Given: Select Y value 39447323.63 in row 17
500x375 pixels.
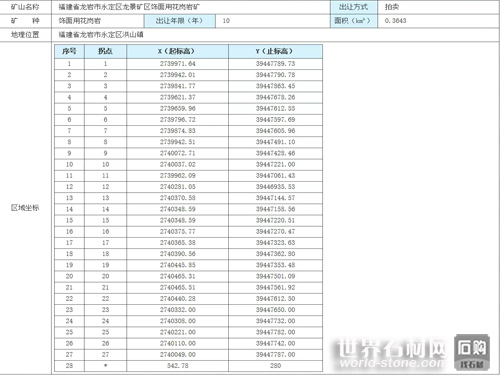Looking at the screenshot, I should pos(275,243).
